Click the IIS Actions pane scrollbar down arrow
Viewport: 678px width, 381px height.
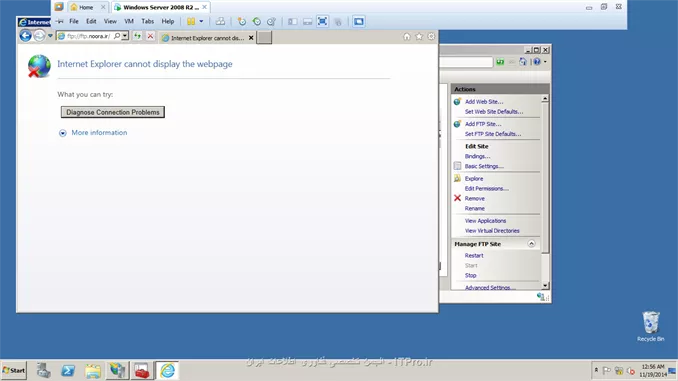[x=545, y=285]
